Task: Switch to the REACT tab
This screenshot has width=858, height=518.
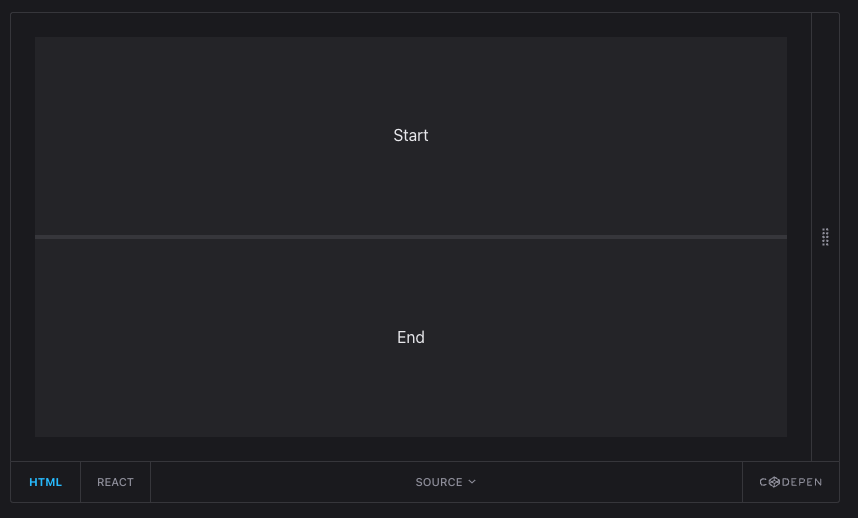Action: 115,482
